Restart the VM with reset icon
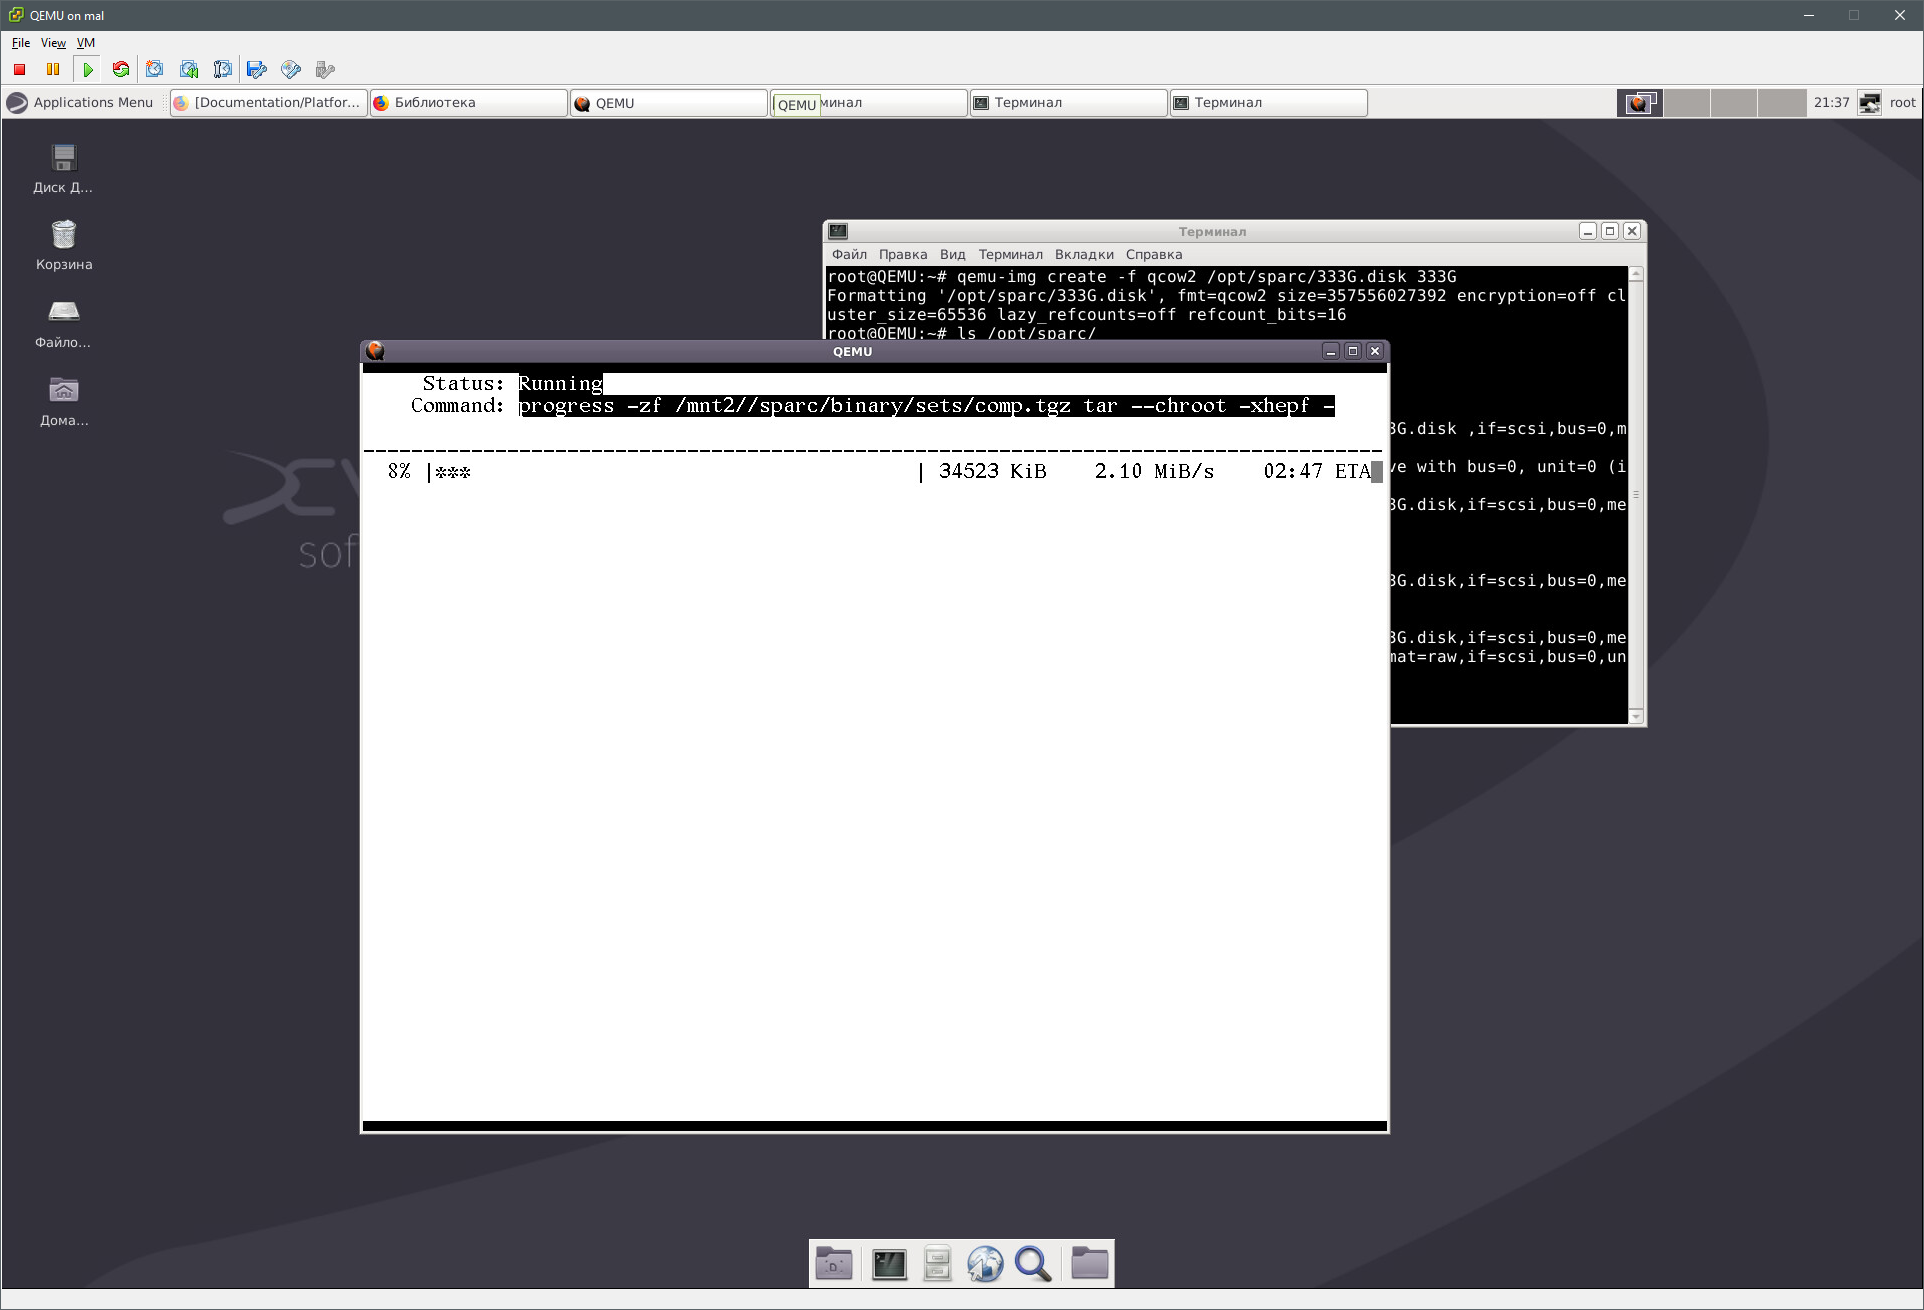Image resolution: width=1924 pixels, height=1310 pixels. 121,69
